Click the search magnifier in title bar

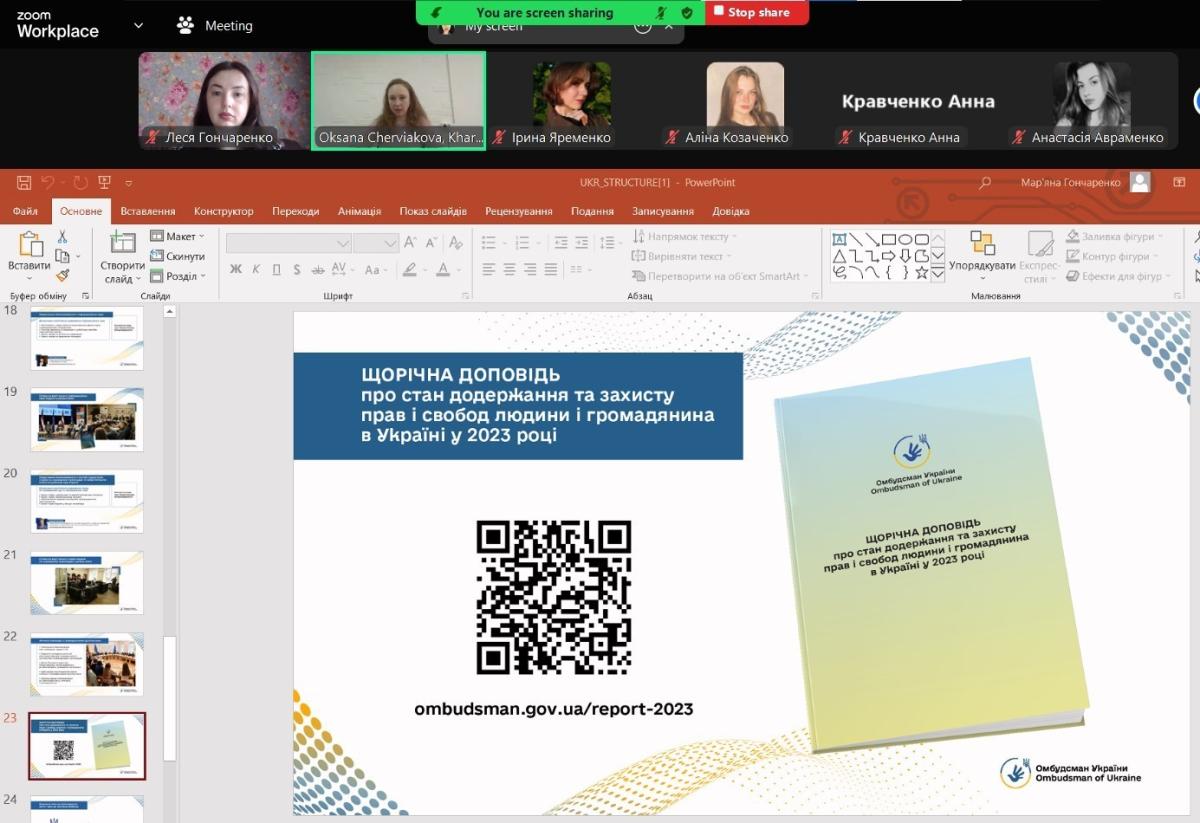tap(985, 183)
